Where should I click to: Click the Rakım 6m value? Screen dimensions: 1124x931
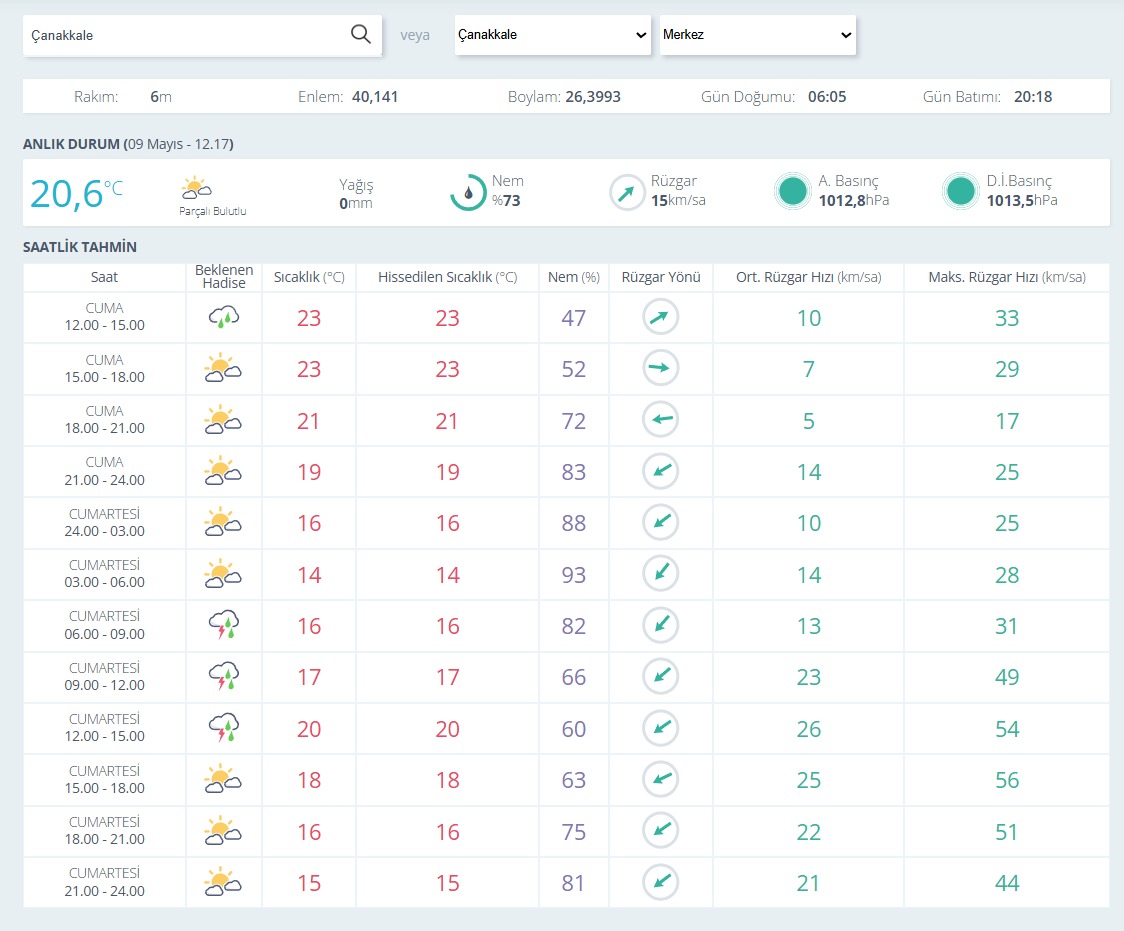(161, 97)
